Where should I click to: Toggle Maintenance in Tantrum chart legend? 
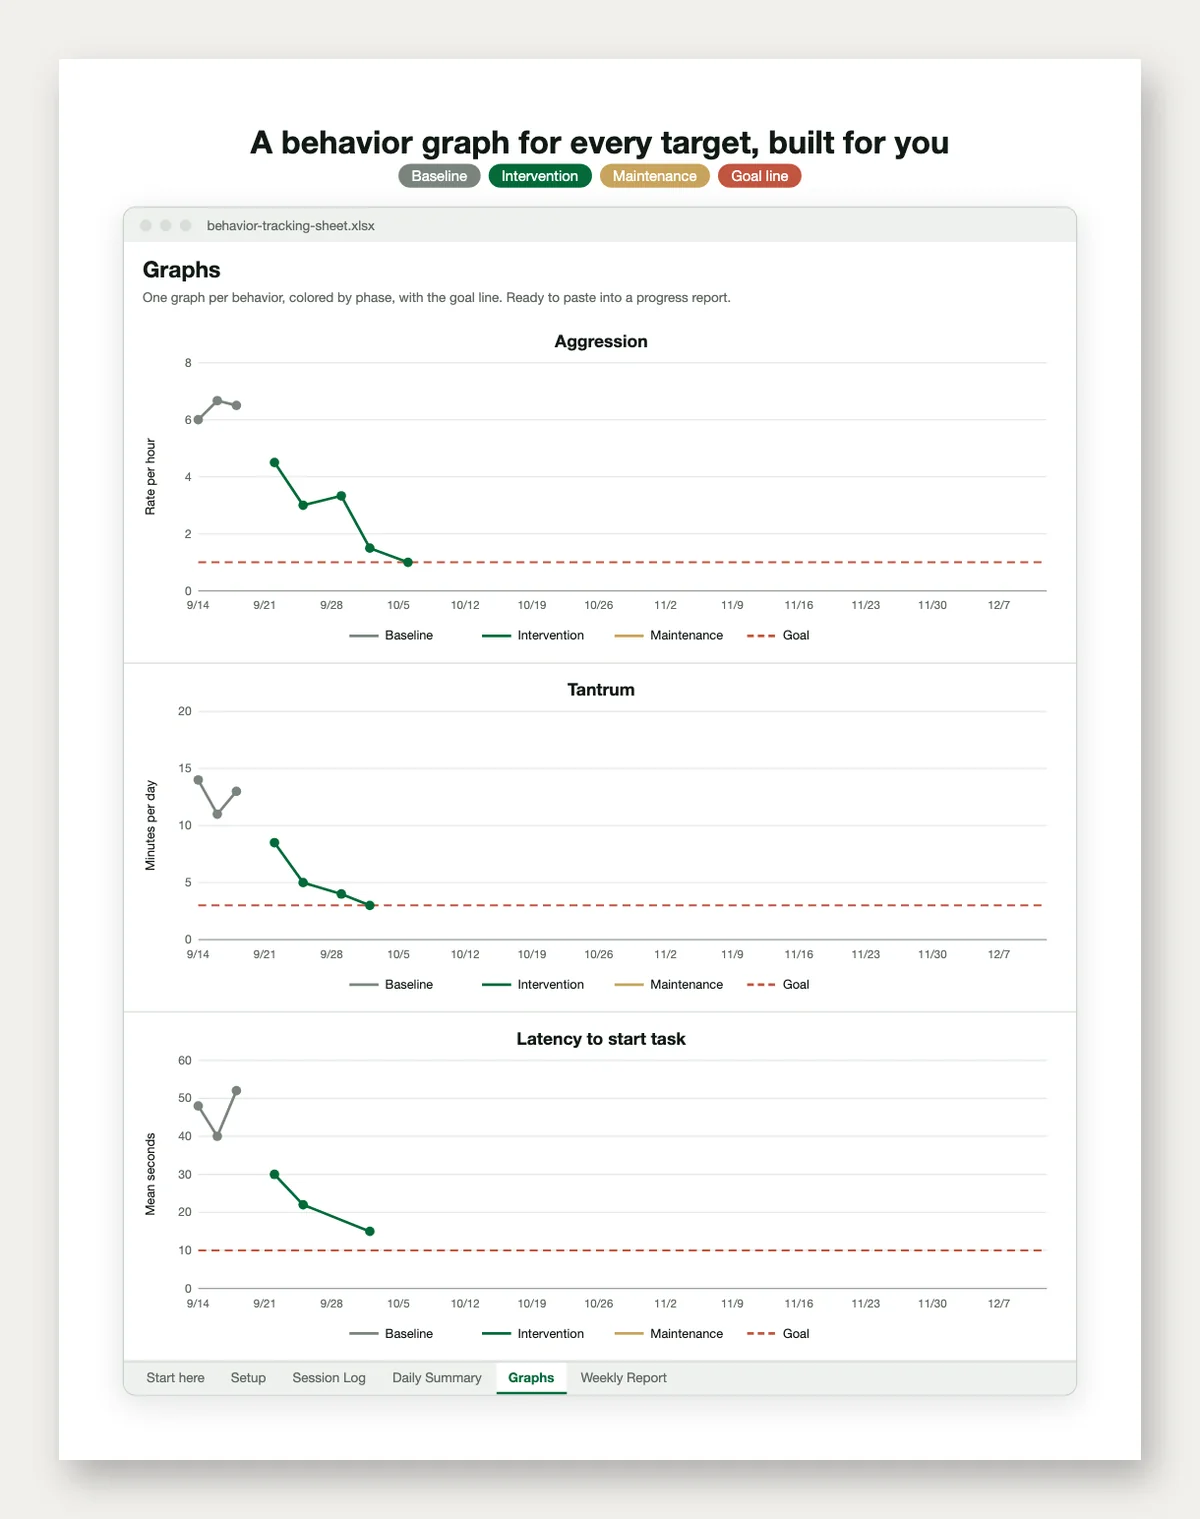pyautogui.click(x=669, y=985)
